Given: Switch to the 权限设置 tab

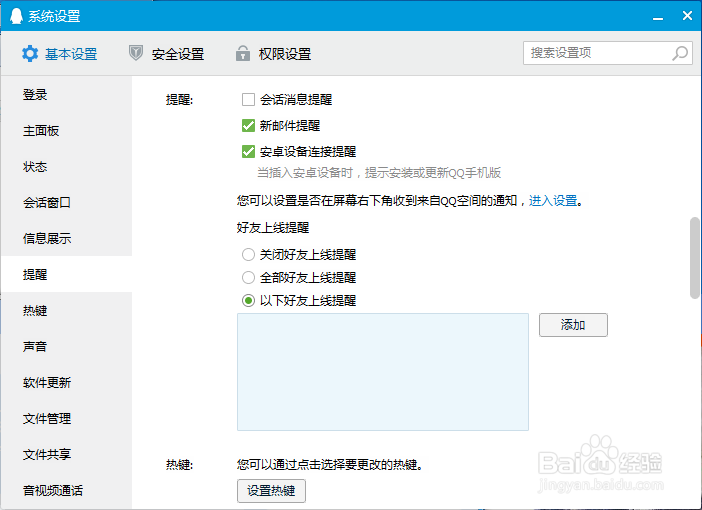Looking at the screenshot, I should (274, 54).
